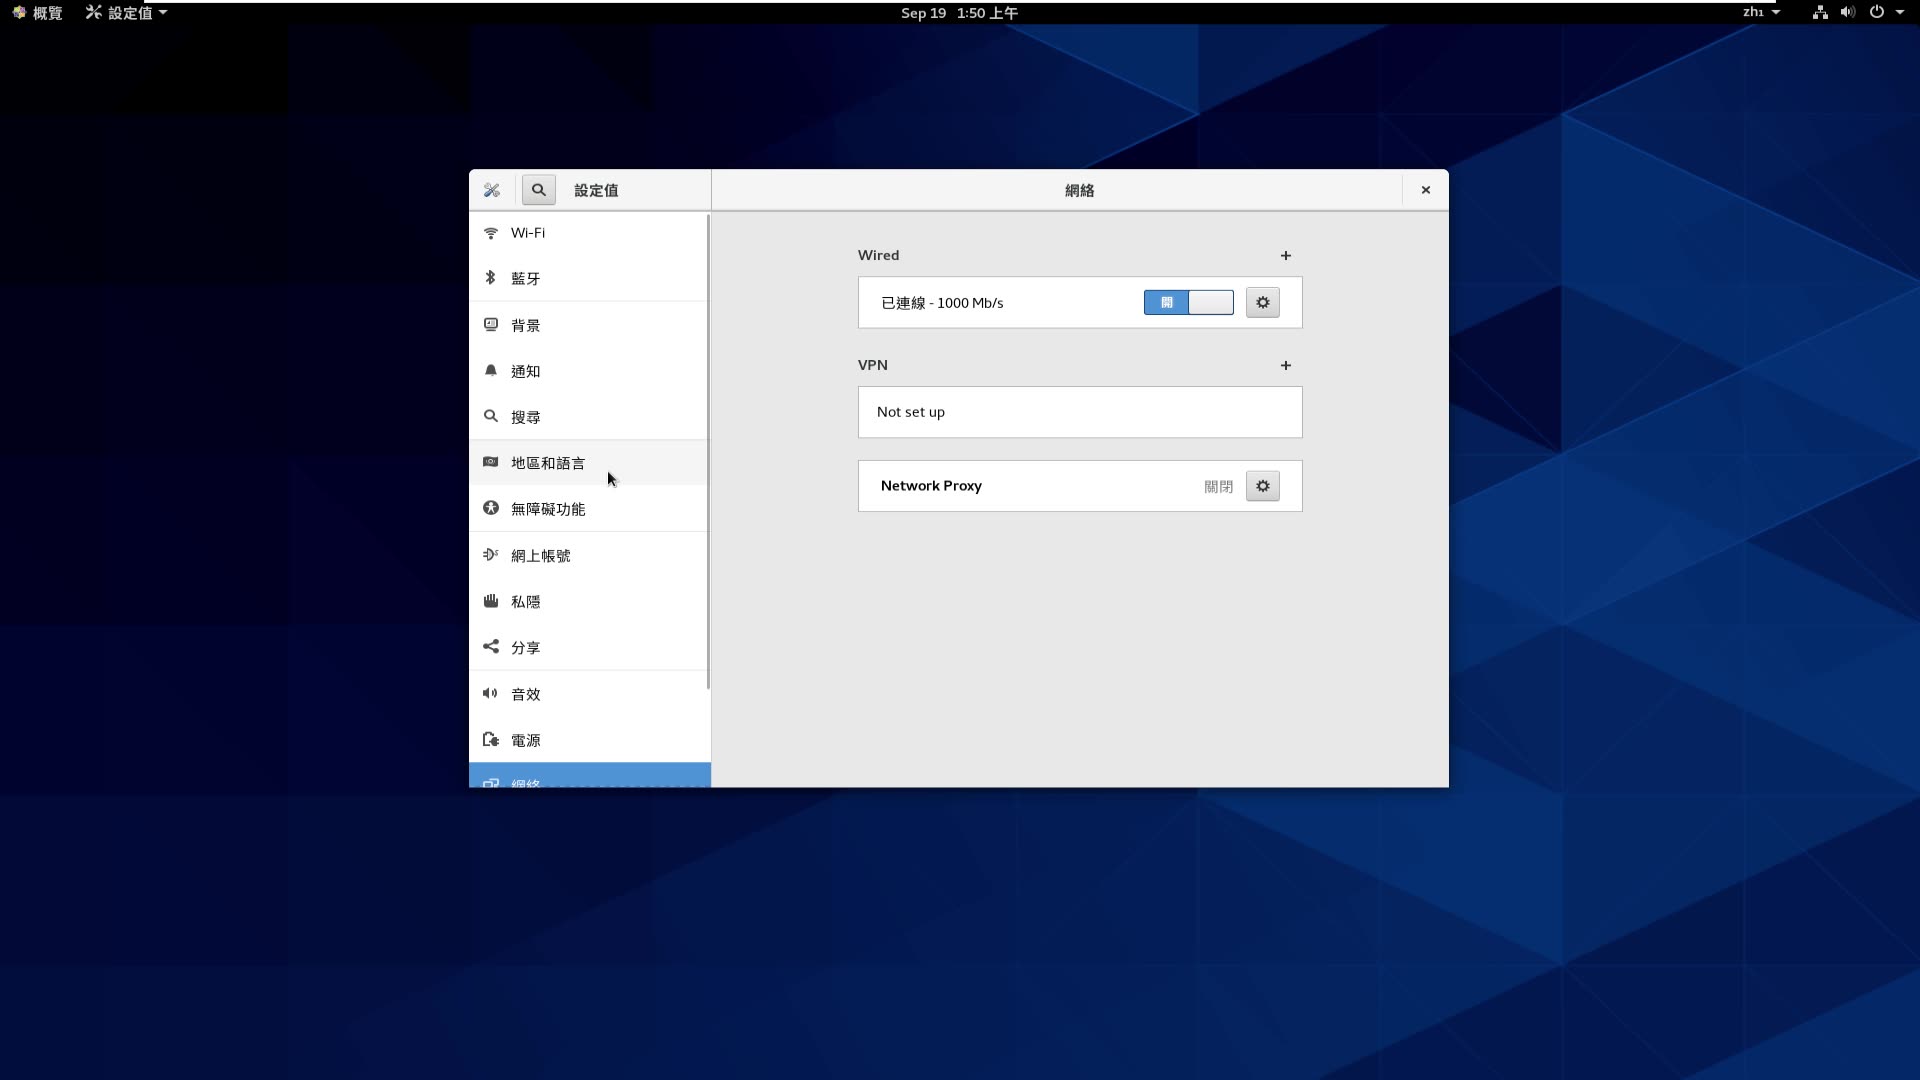
Task: Add a new wired connection with plus button
Action: pyautogui.click(x=1286, y=255)
